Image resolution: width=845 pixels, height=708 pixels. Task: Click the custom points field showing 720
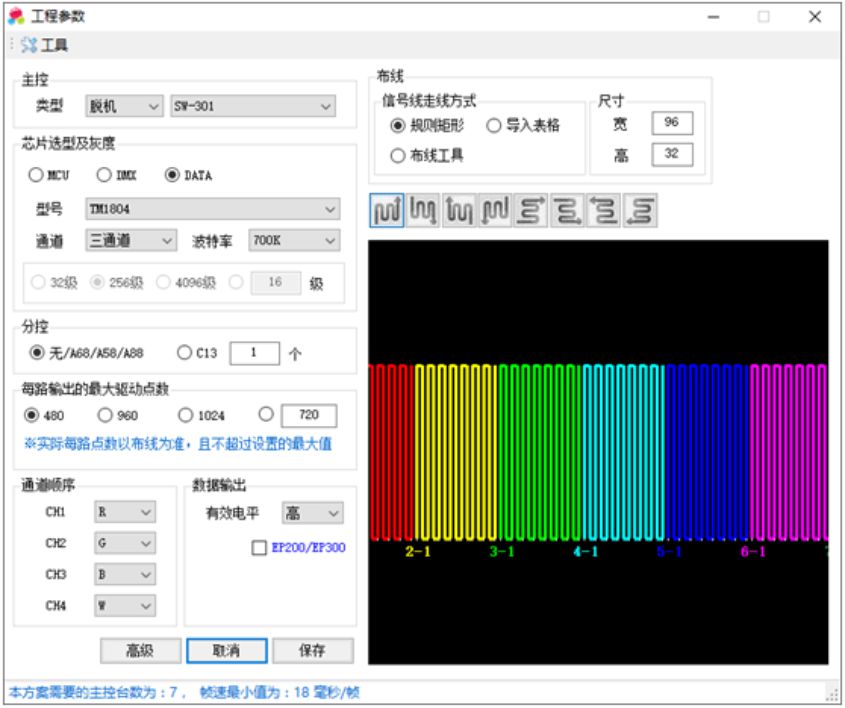(x=309, y=415)
